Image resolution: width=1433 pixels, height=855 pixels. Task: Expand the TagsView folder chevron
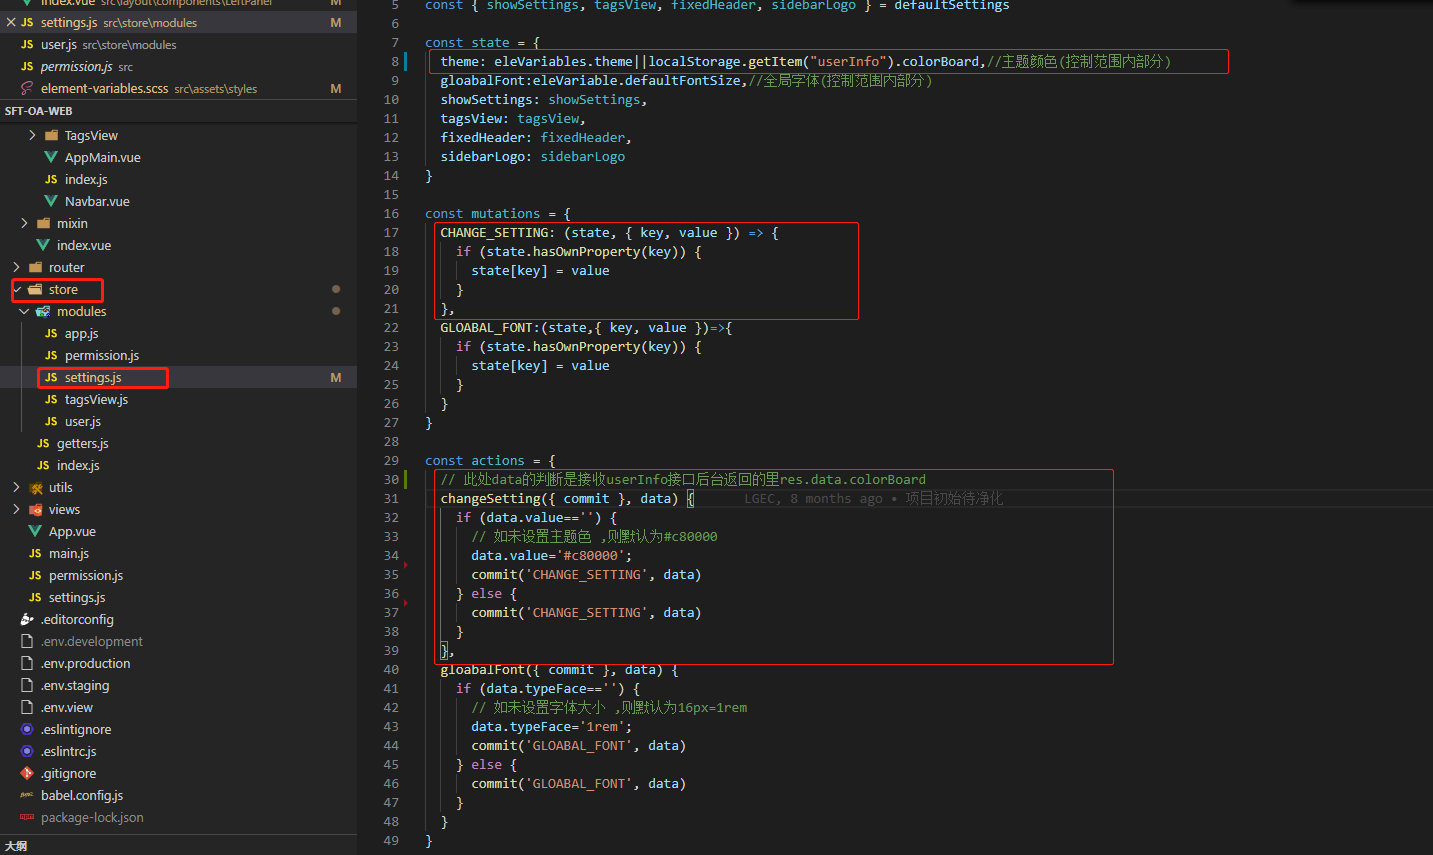[32, 135]
